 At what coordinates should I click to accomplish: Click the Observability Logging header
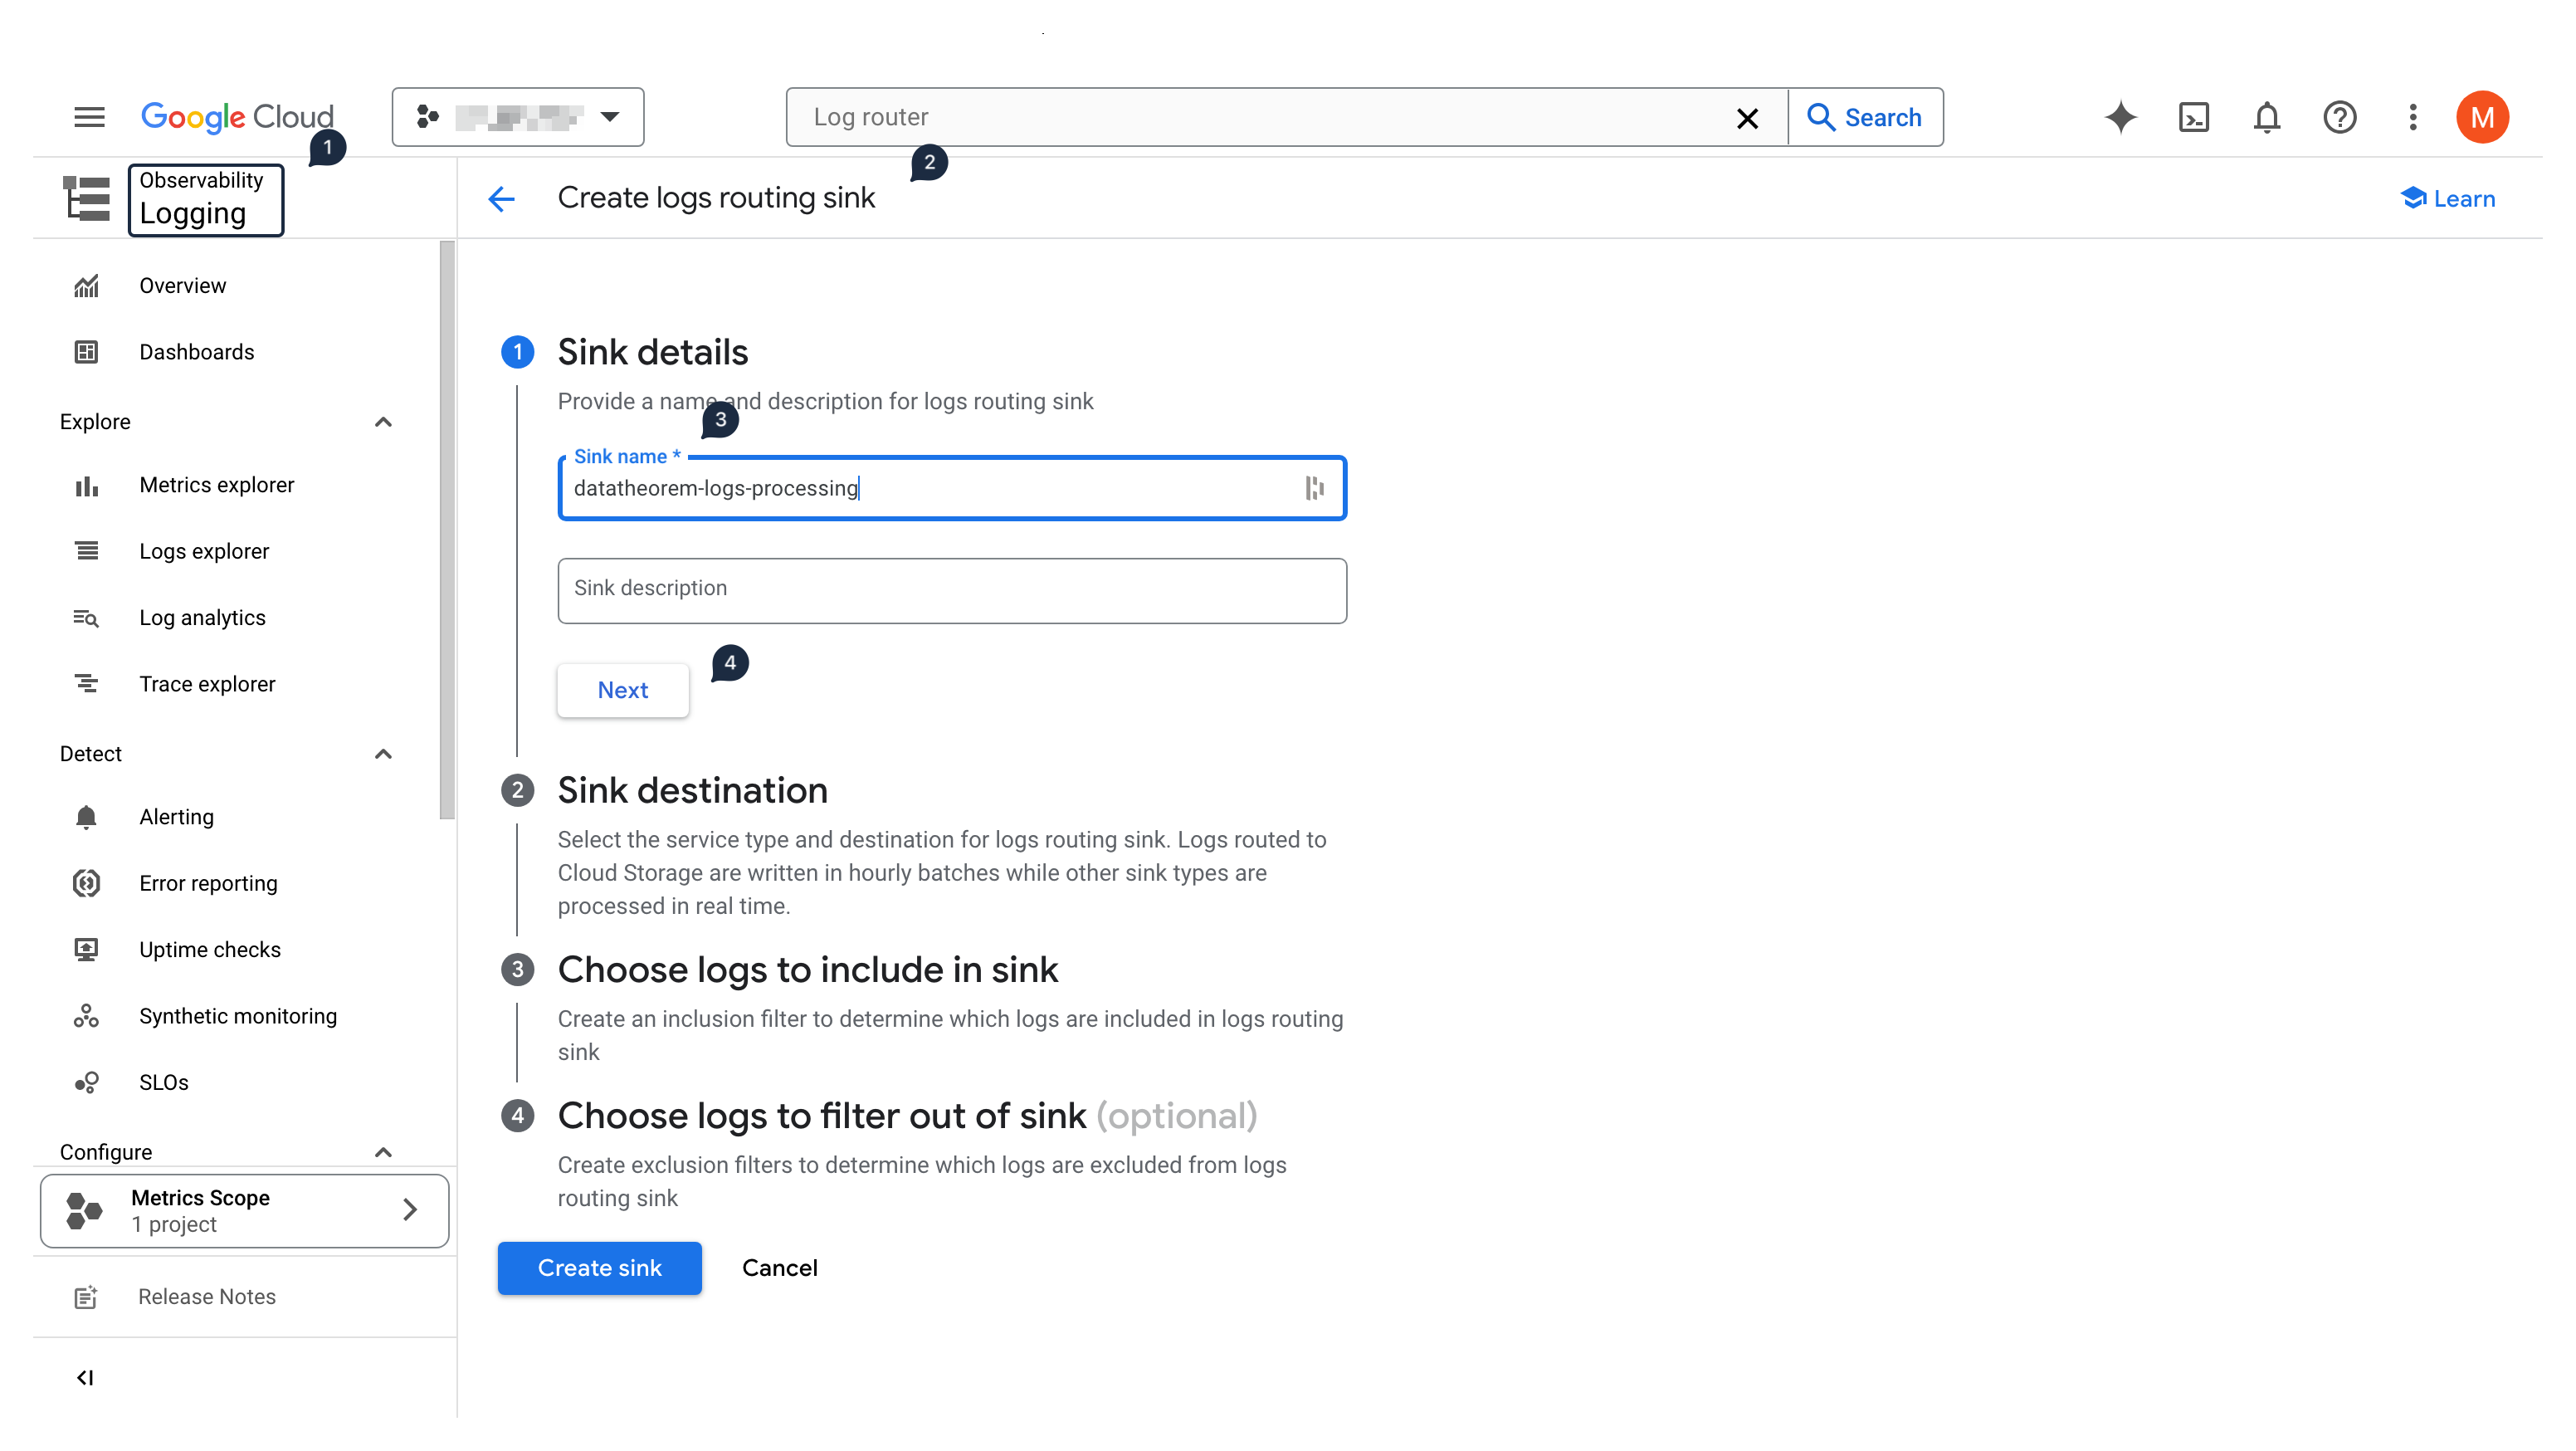pyautogui.click(x=206, y=199)
